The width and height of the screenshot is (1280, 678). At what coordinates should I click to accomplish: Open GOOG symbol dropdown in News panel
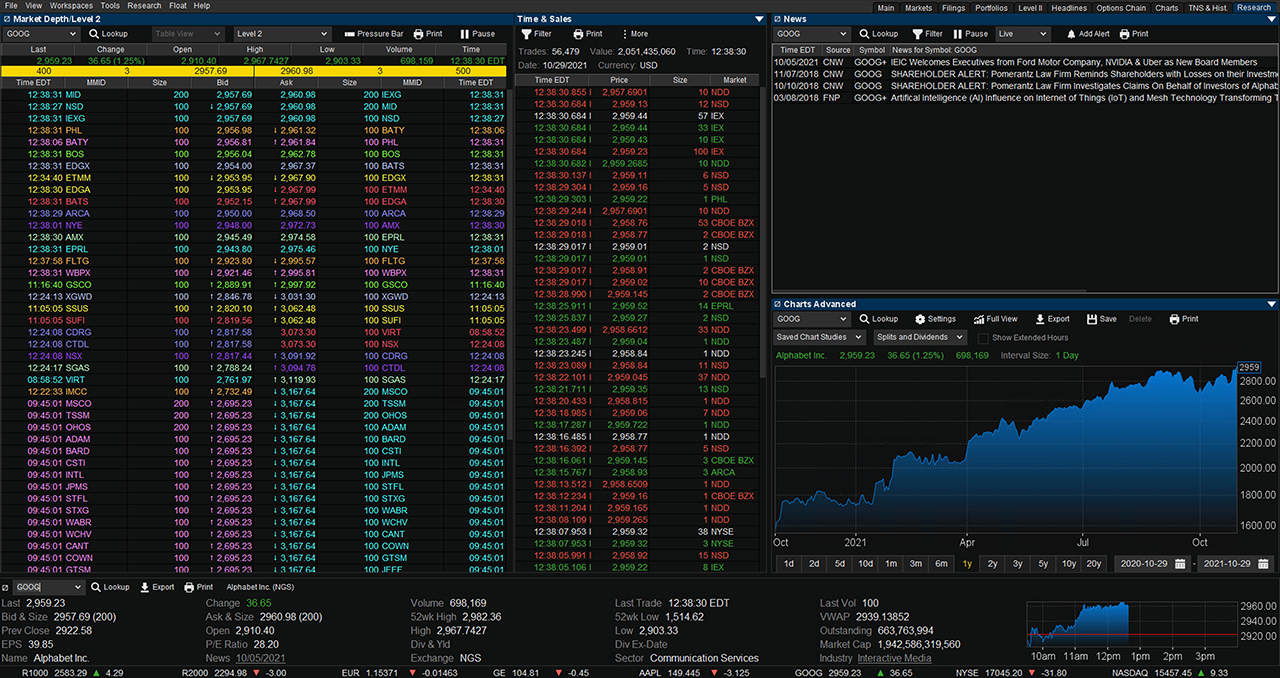tap(811, 33)
